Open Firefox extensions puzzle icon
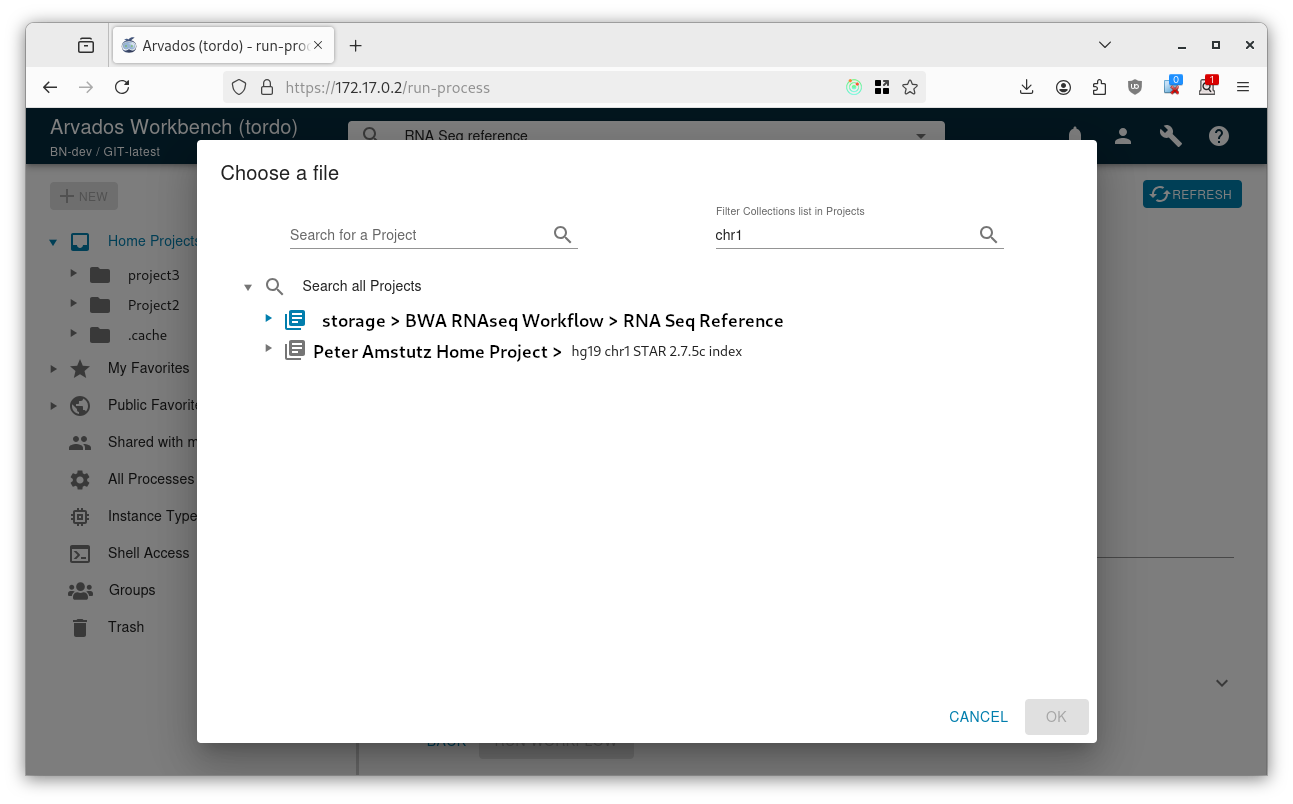The width and height of the screenshot is (1293, 804). (1099, 87)
